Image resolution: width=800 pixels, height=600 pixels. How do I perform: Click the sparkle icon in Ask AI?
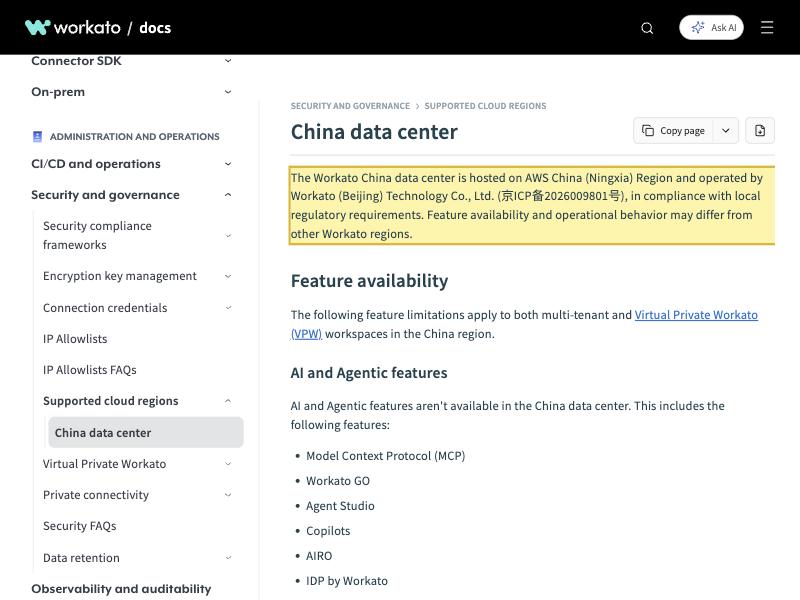[x=697, y=28]
